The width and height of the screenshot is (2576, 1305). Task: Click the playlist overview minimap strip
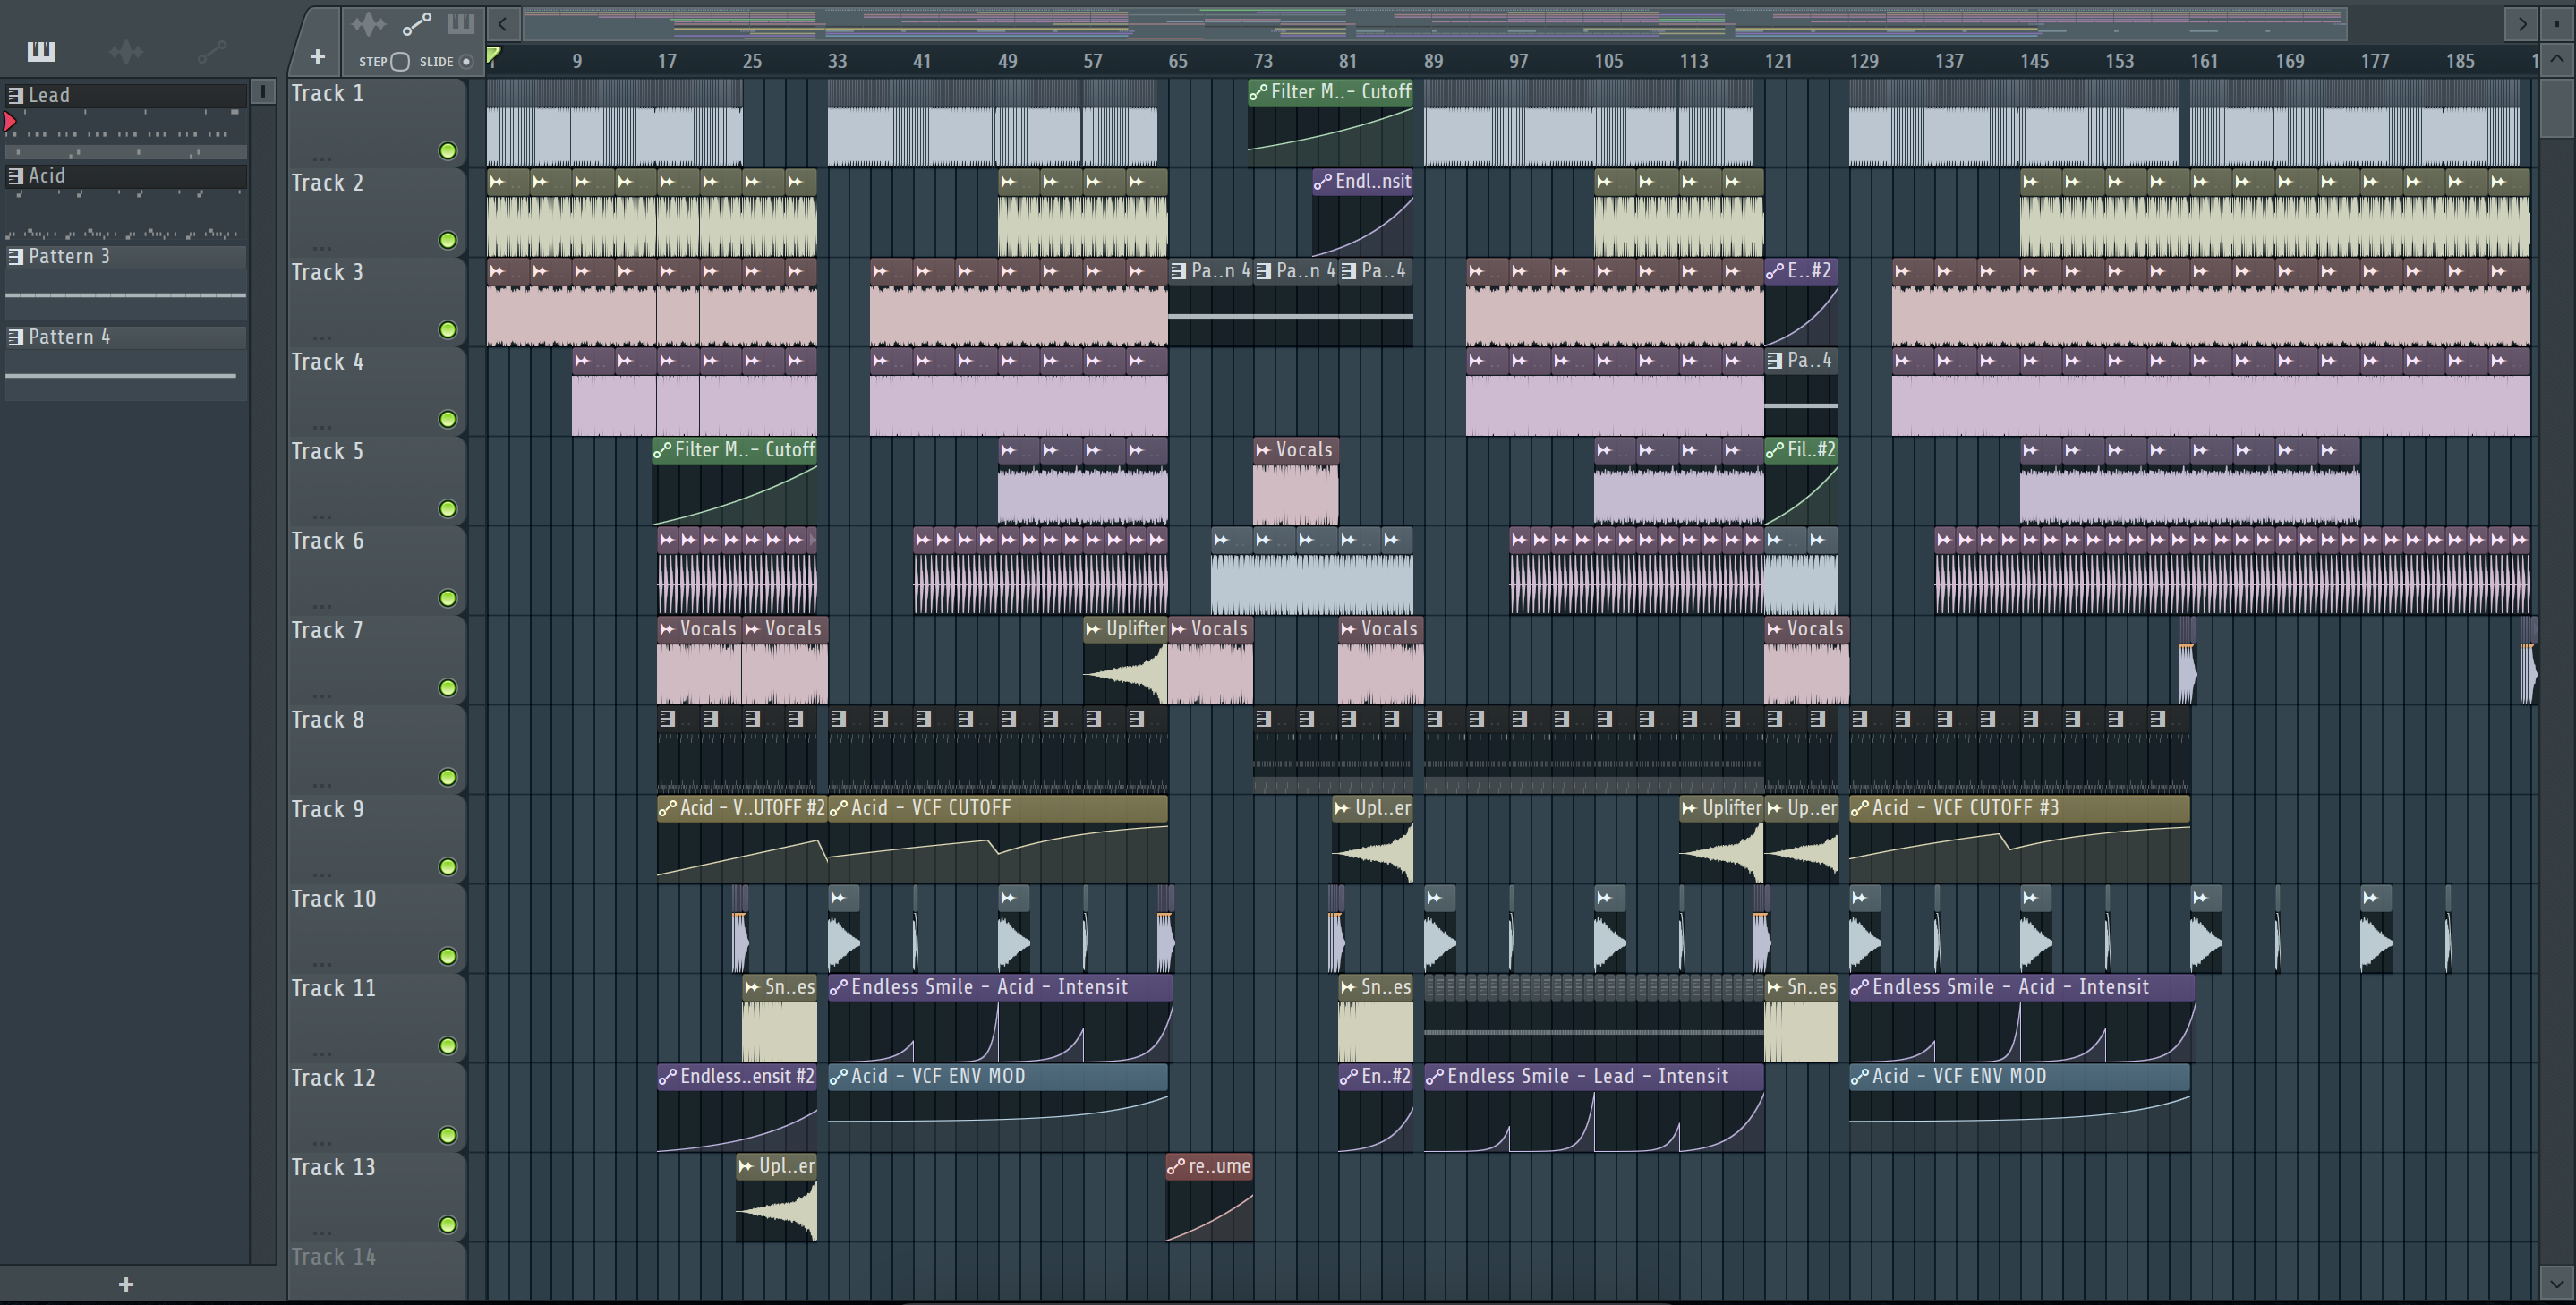tap(1434, 23)
